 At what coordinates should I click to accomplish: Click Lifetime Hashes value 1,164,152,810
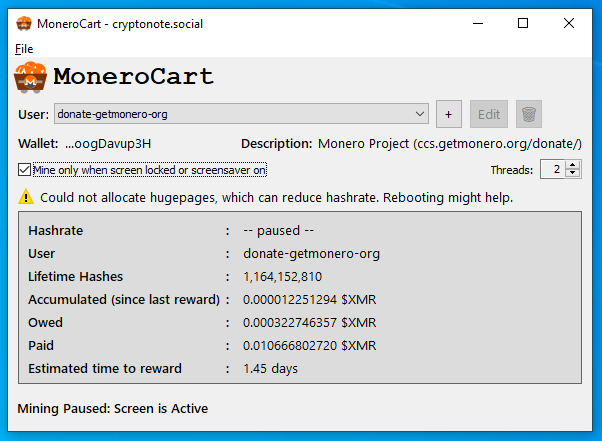283,276
